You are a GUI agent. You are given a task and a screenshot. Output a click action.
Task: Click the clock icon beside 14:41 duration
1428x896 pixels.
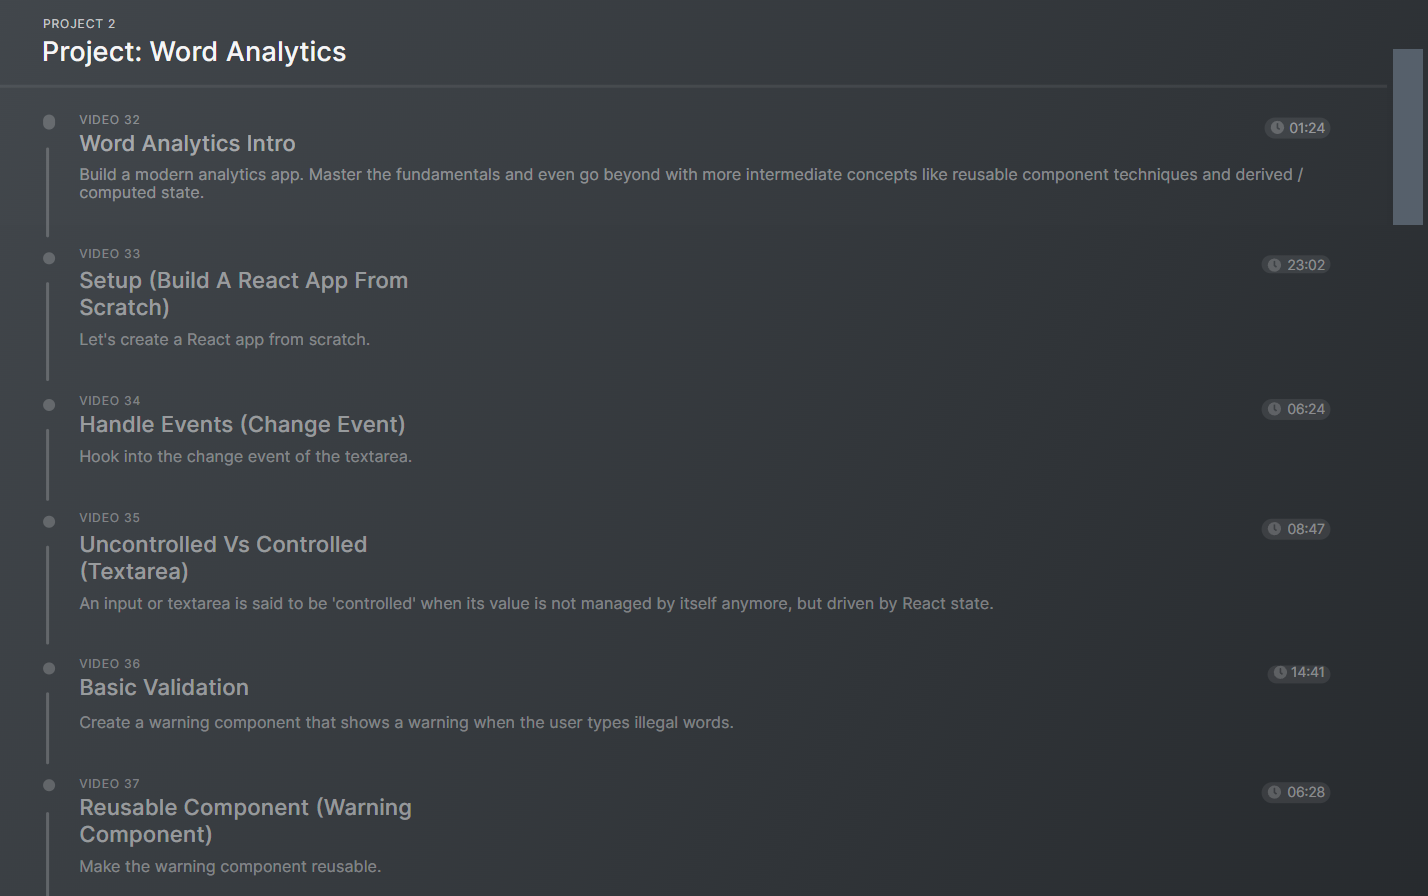pyautogui.click(x=1280, y=673)
